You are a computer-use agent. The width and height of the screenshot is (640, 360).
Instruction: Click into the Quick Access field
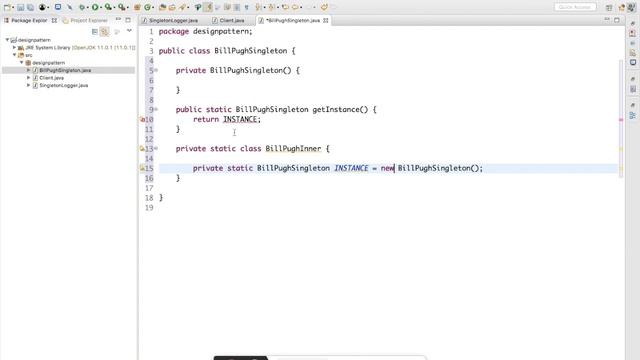click(575, 7)
